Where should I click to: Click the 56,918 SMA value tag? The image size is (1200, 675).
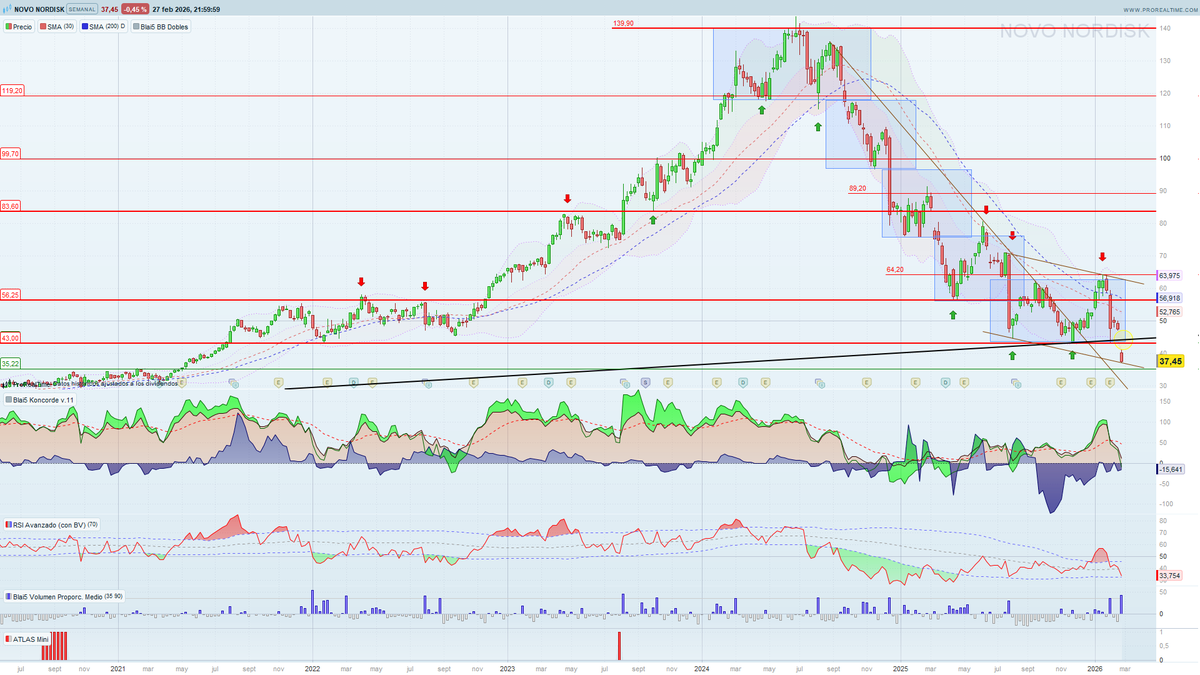click(x=1170, y=298)
